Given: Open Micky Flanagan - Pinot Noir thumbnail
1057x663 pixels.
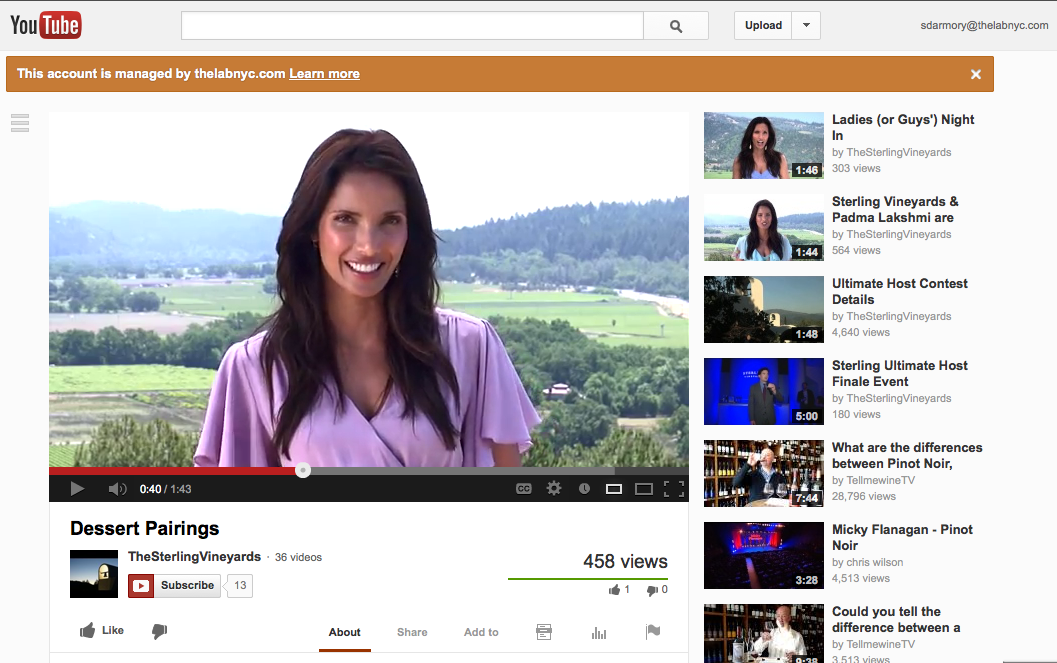Looking at the screenshot, I should tap(764, 556).
